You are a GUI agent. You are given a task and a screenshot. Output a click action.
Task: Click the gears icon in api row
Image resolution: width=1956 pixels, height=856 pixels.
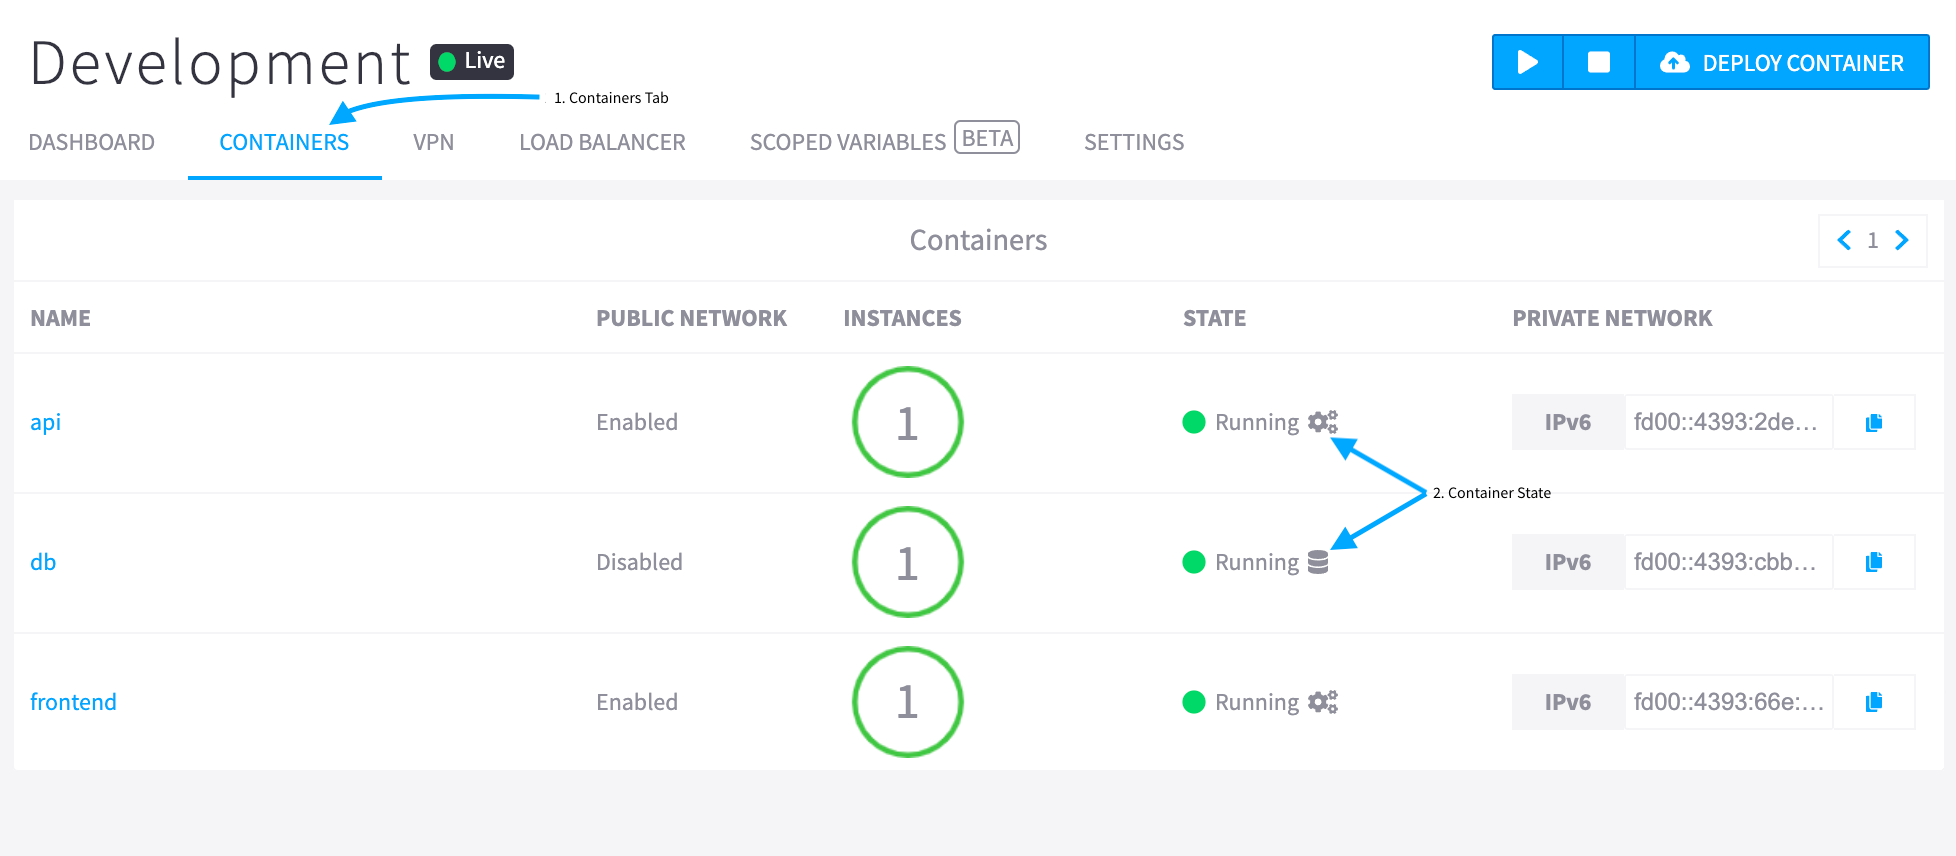pos(1323,422)
